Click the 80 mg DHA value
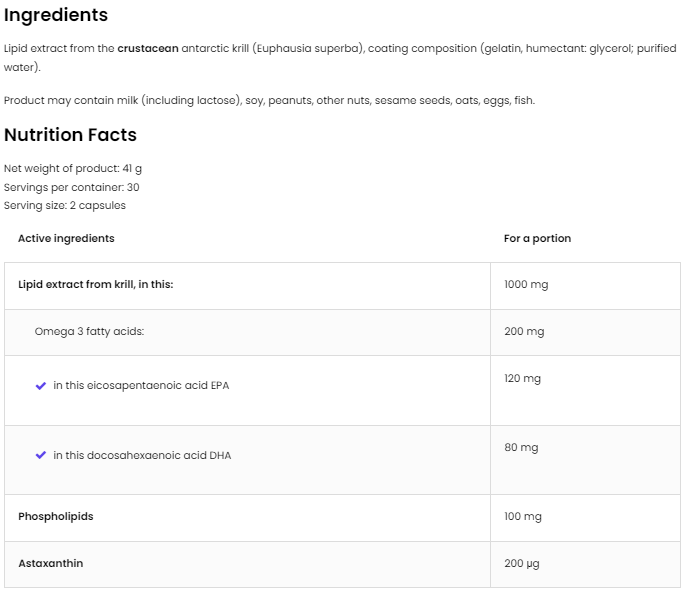Image resolution: width=686 pixels, height=595 pixels. tap(521, 447)
